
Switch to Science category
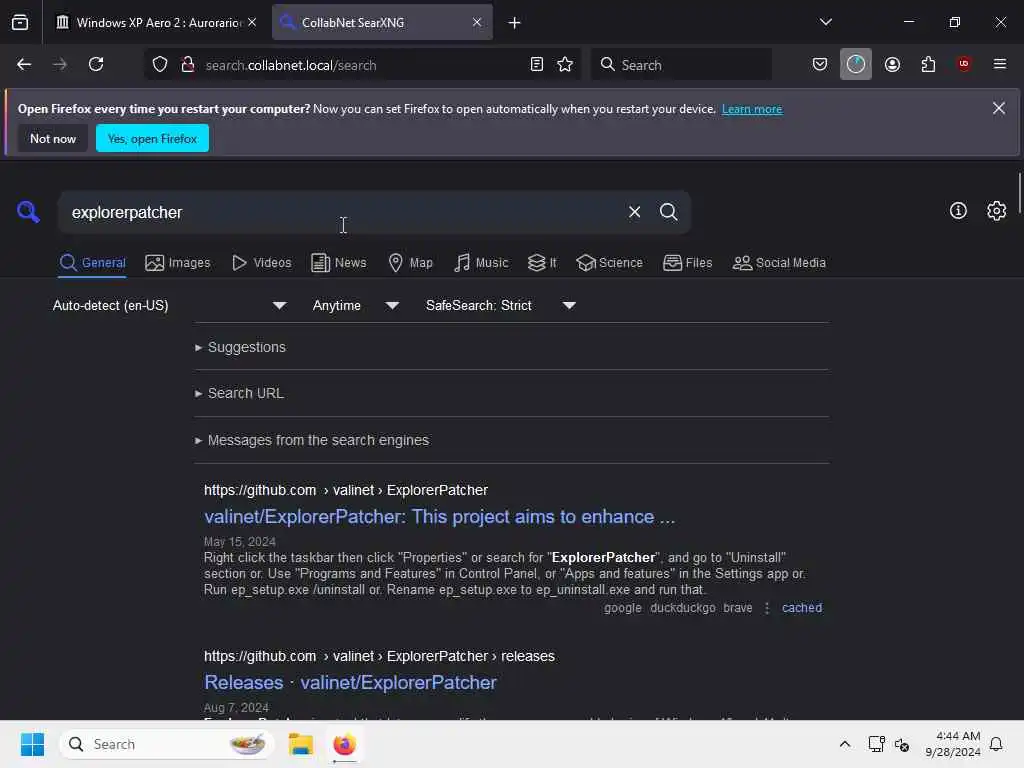pyautogui.click(x=609, y=263)
